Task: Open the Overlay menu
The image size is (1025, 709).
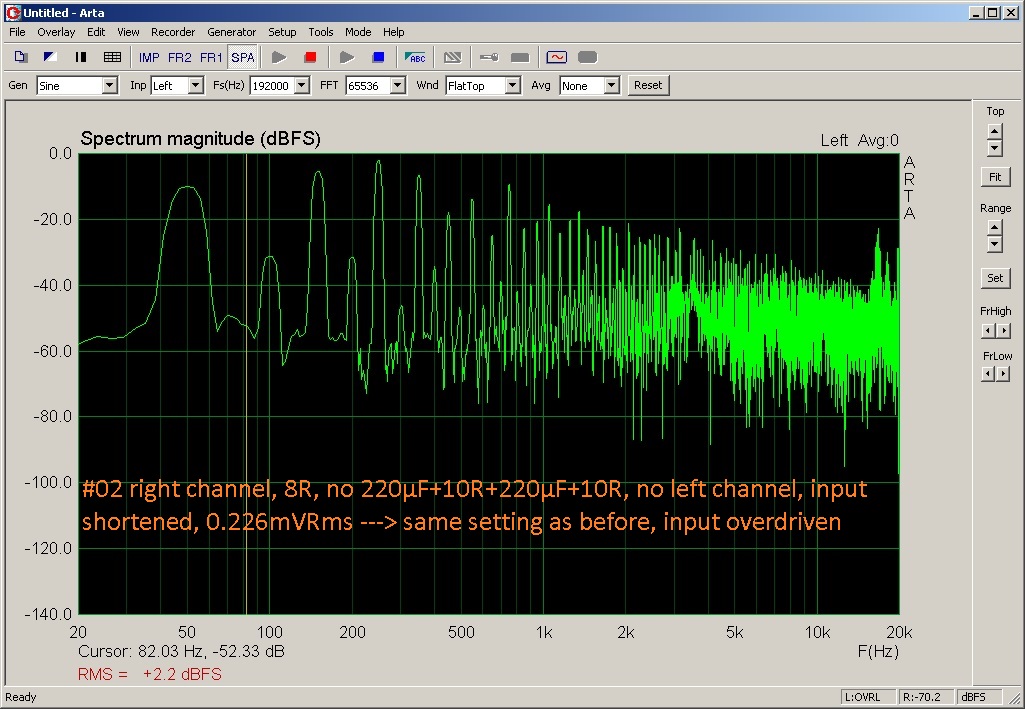Action: point(56,32)
